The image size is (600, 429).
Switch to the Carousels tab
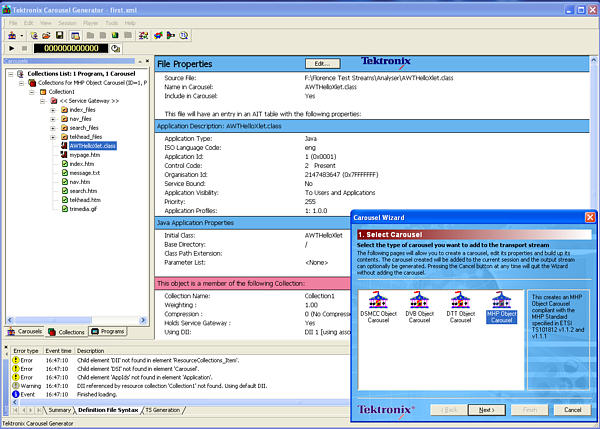26,331
